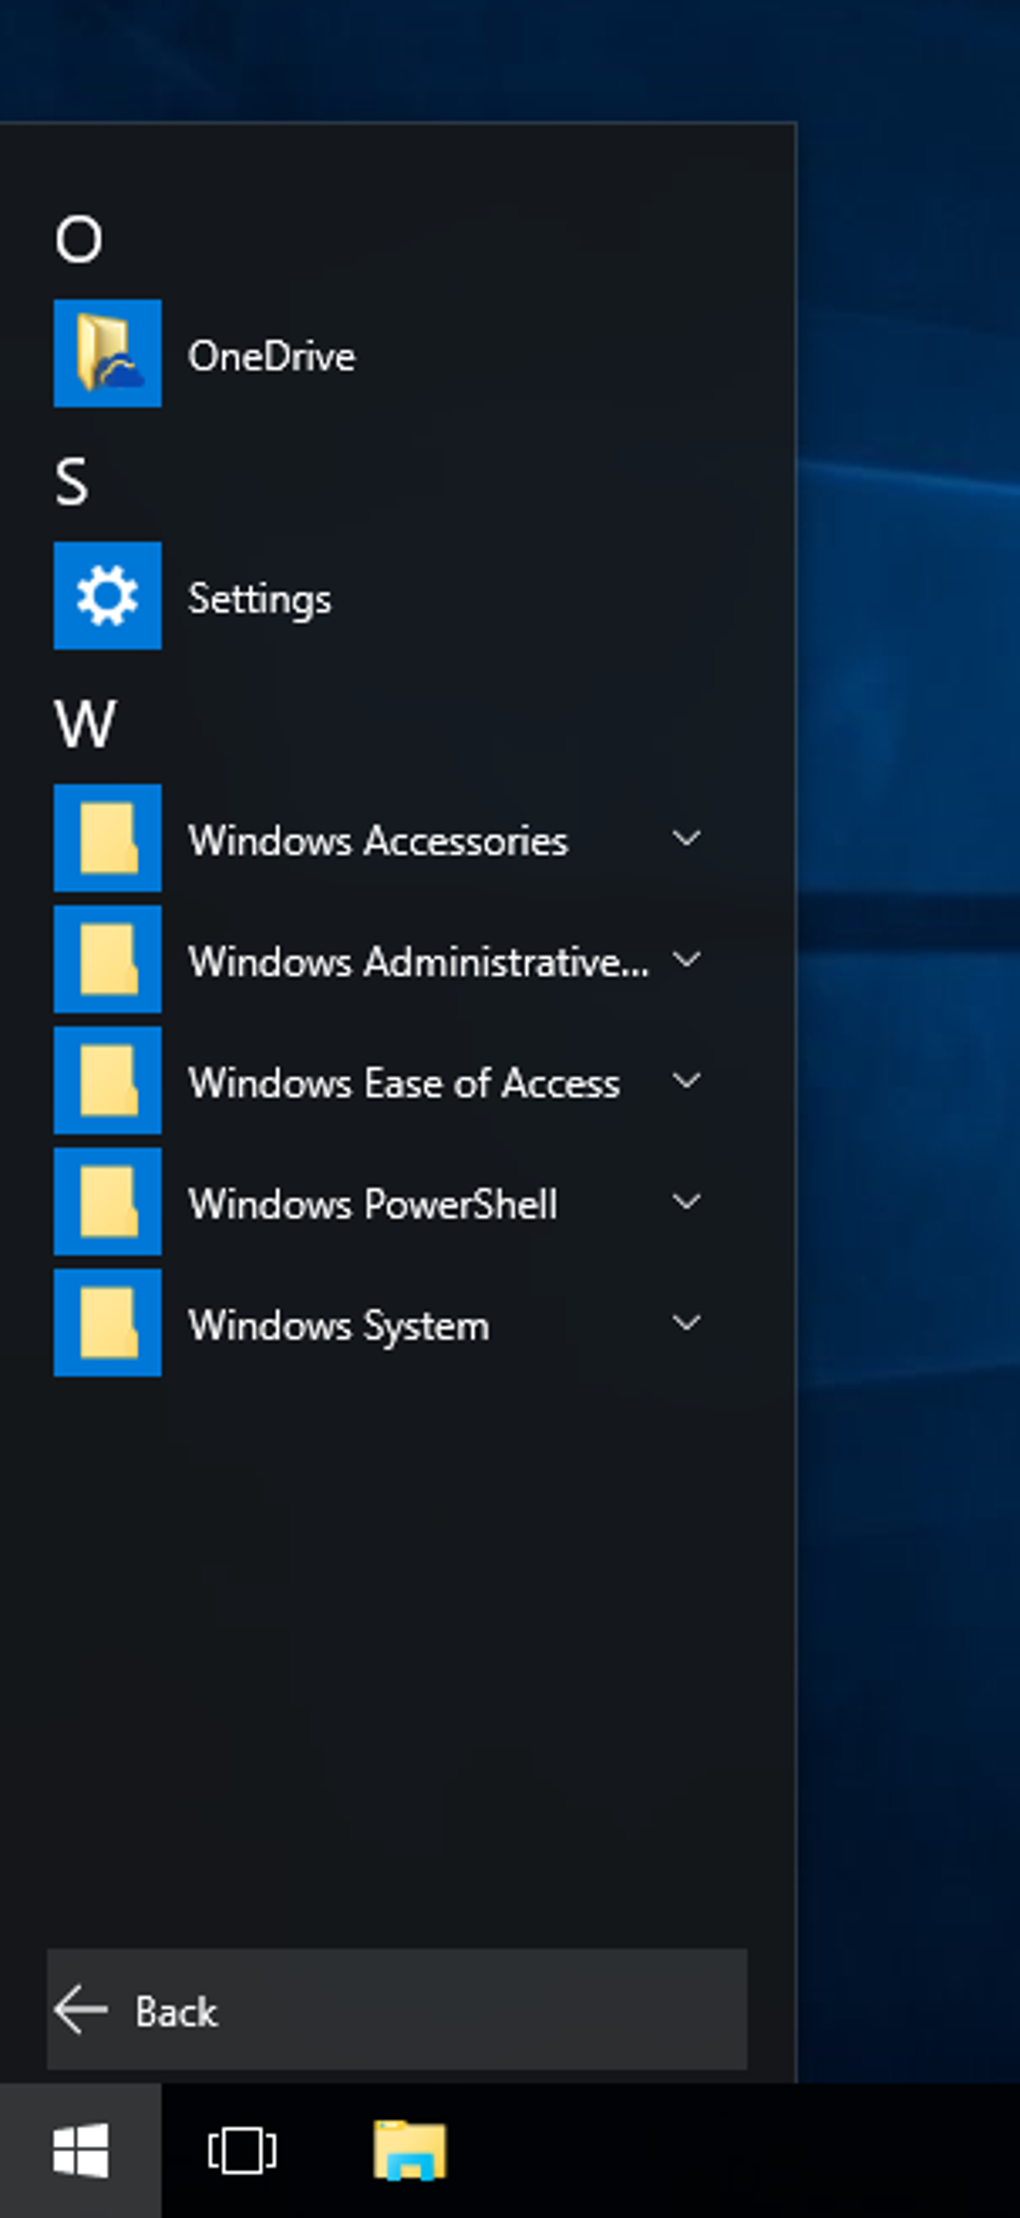Expand the Windows System chevron

(x=686, y=1323)
